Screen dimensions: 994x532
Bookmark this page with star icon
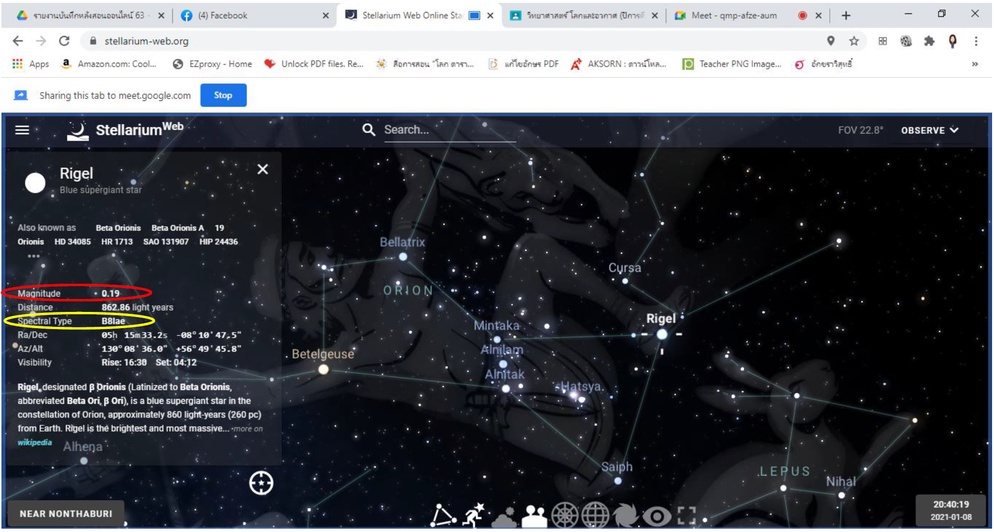854,41
